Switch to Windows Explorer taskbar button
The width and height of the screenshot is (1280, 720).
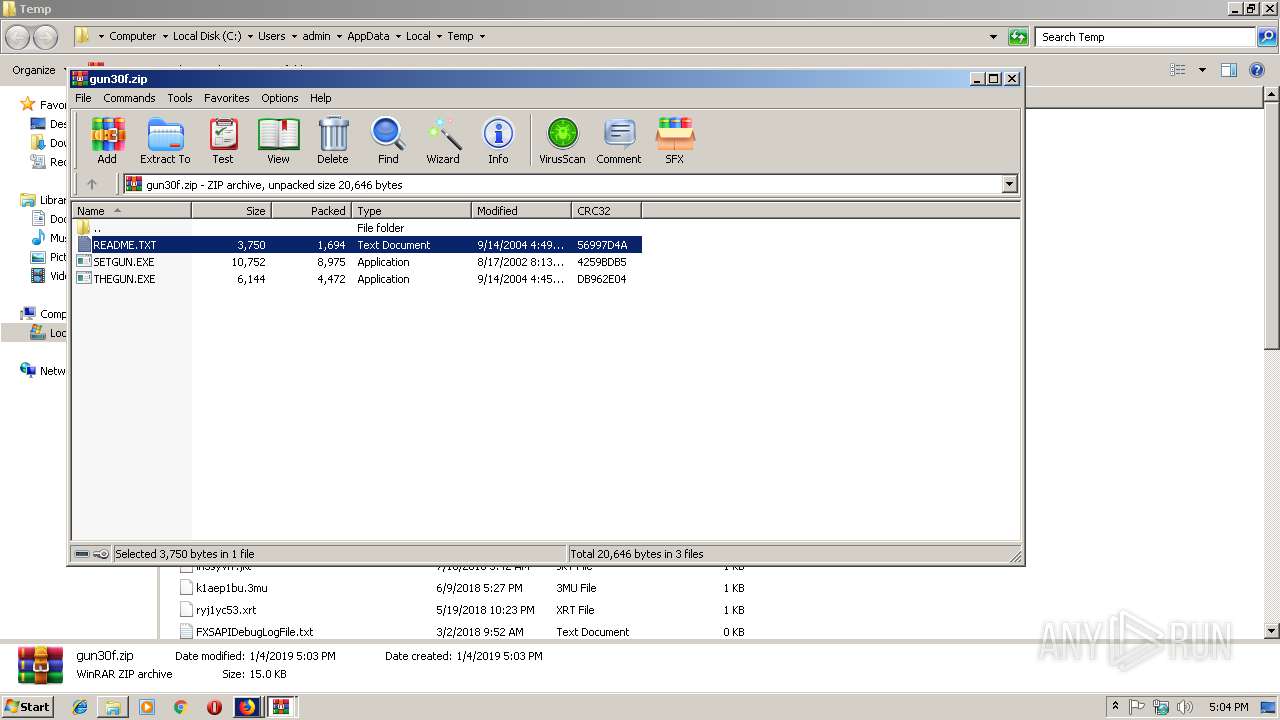113,707
